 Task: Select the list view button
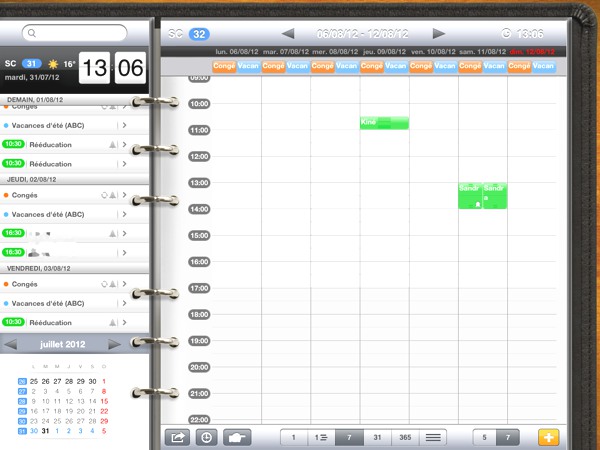pyautogui.click(x=433, y=437)
